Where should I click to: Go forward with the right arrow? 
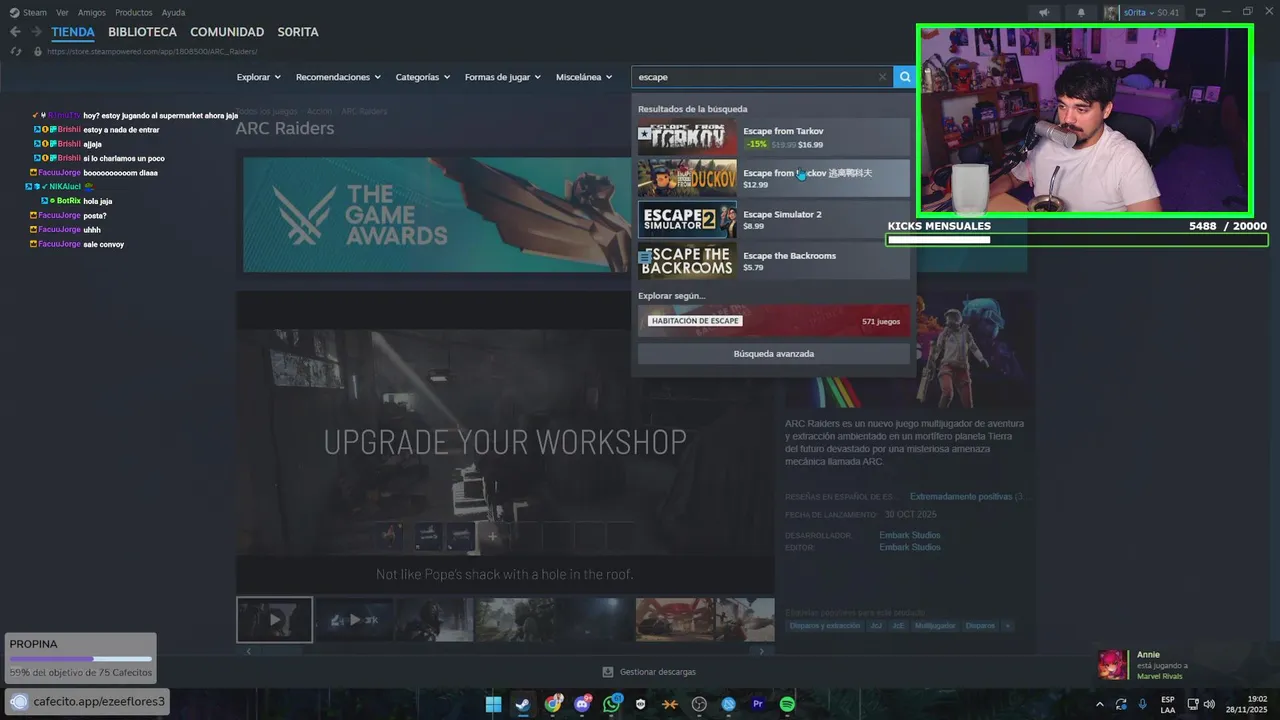click(x=37, y=32)
